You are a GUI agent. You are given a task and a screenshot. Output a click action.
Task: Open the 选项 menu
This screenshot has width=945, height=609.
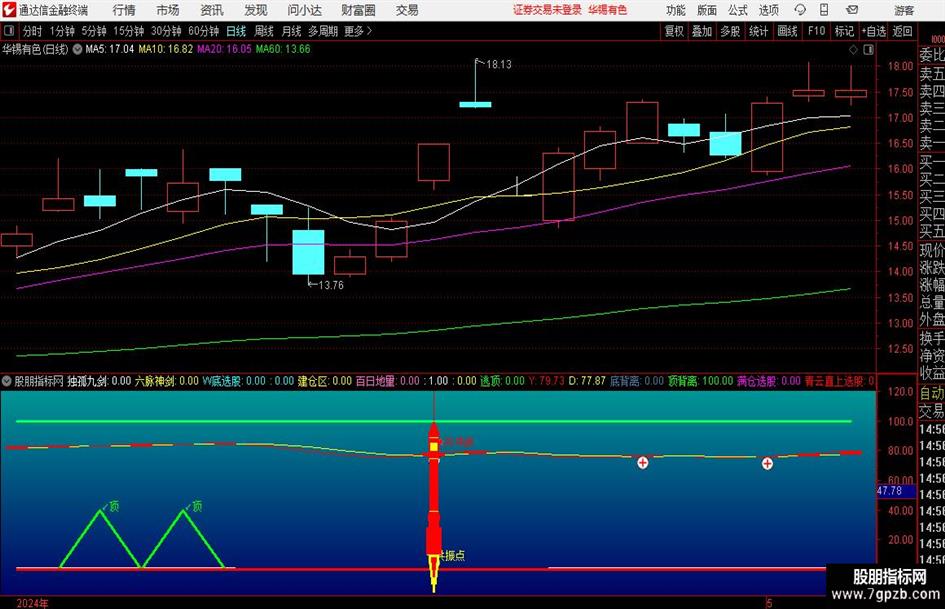pyautogui.click(x=768, y=10)
